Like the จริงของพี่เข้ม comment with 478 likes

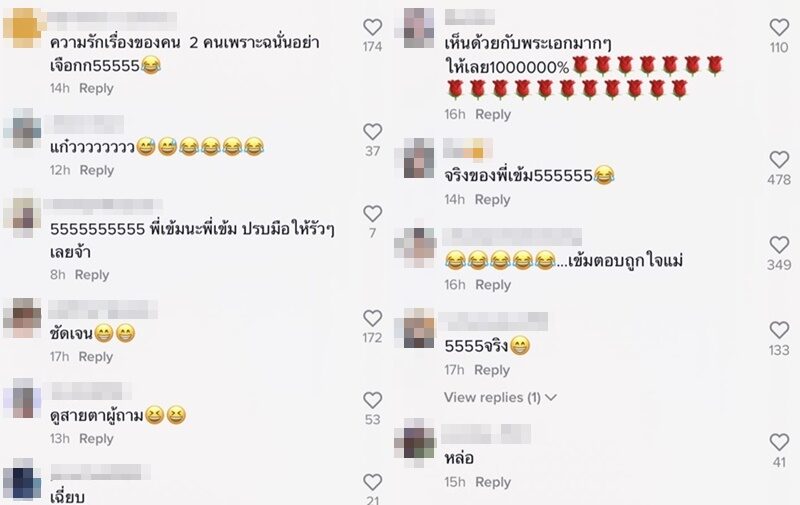point(779,160)
